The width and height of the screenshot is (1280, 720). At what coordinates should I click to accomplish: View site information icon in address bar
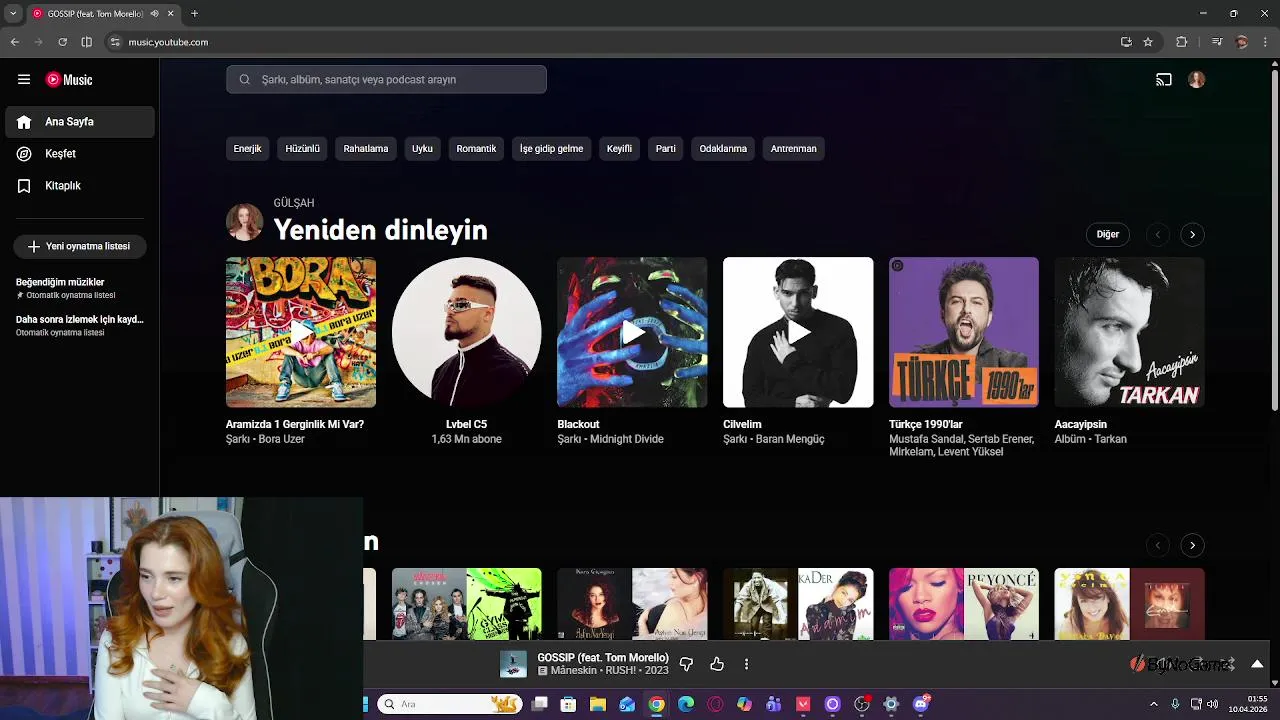[115, 42]
